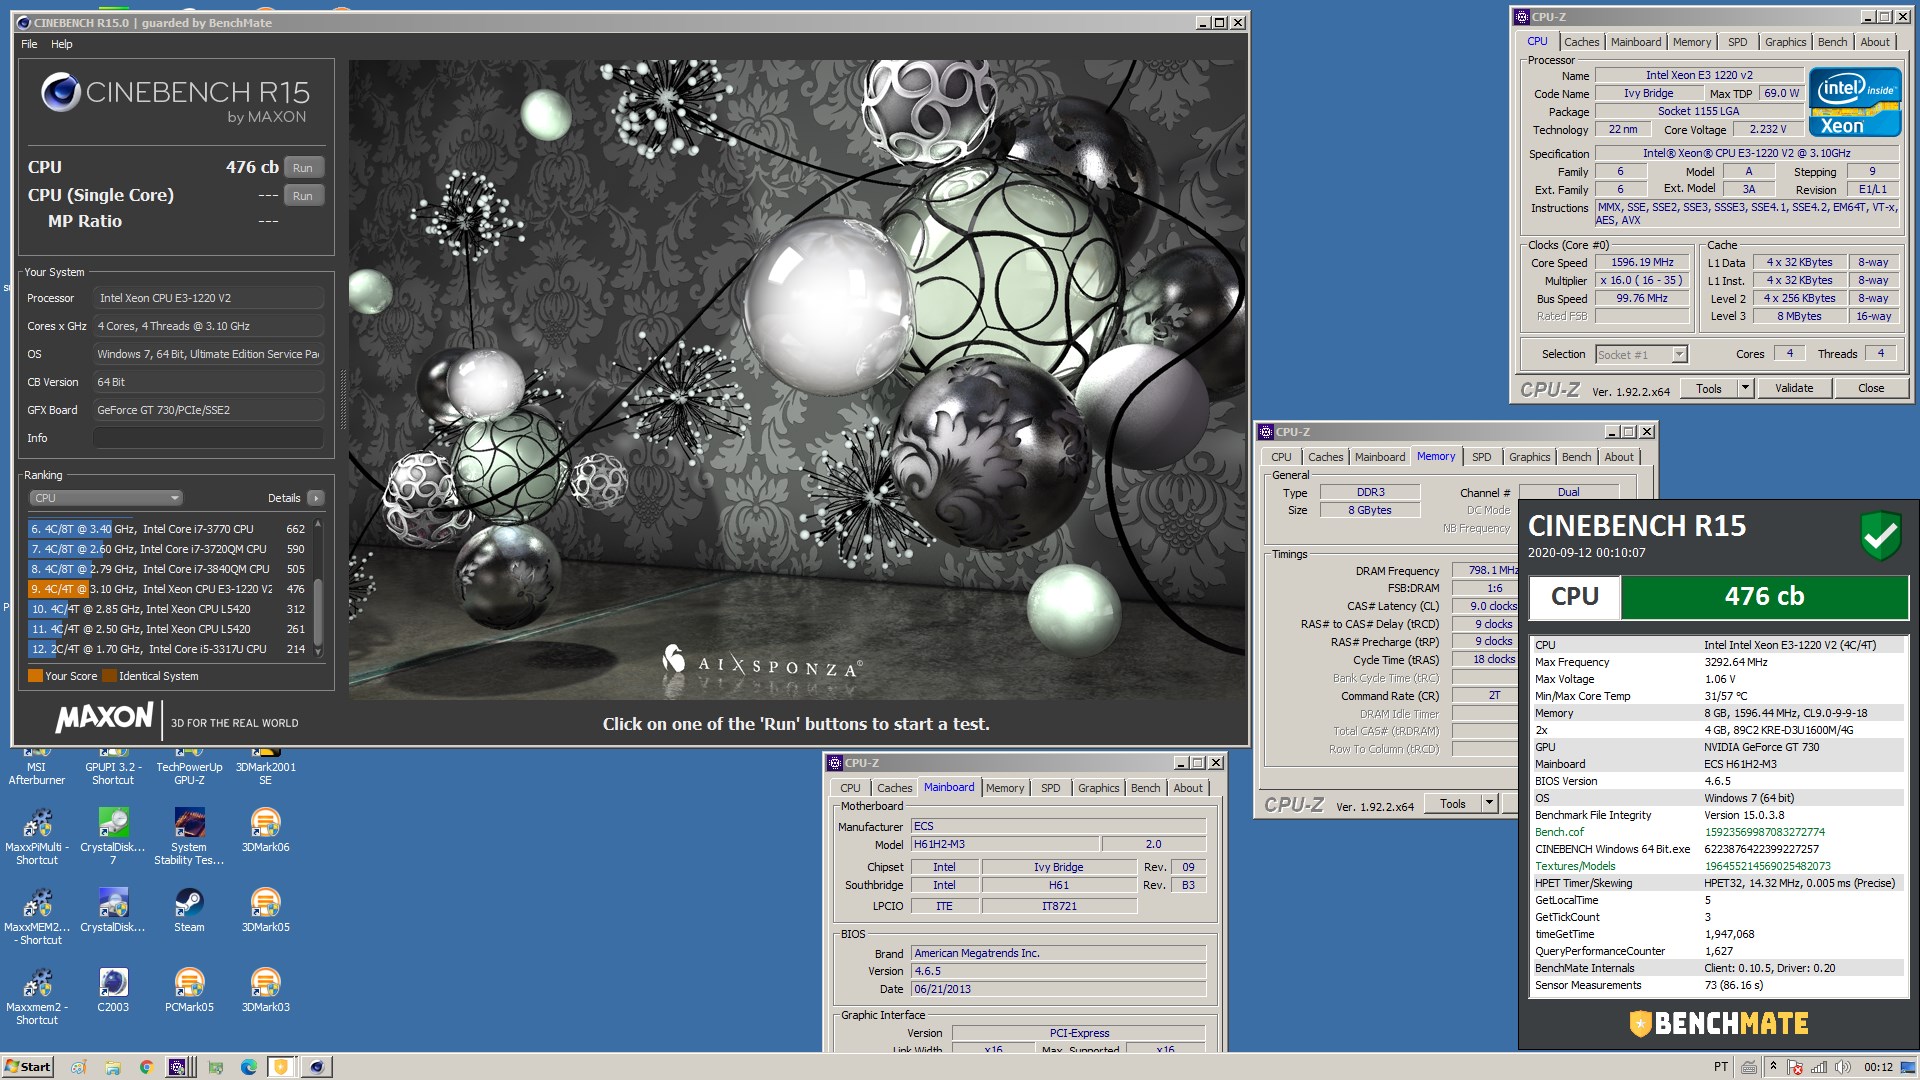Show hidden icons in system tray
Screen dimensions: 1920x1080
[1774, 1067]
